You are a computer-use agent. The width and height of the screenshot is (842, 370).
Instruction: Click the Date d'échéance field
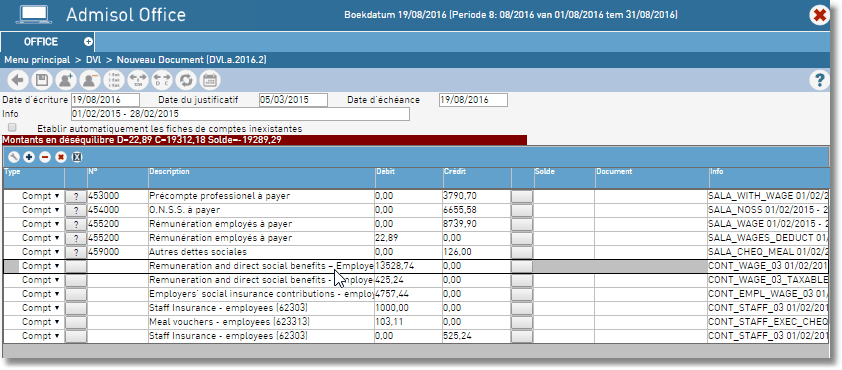click(x=473, y=100)
